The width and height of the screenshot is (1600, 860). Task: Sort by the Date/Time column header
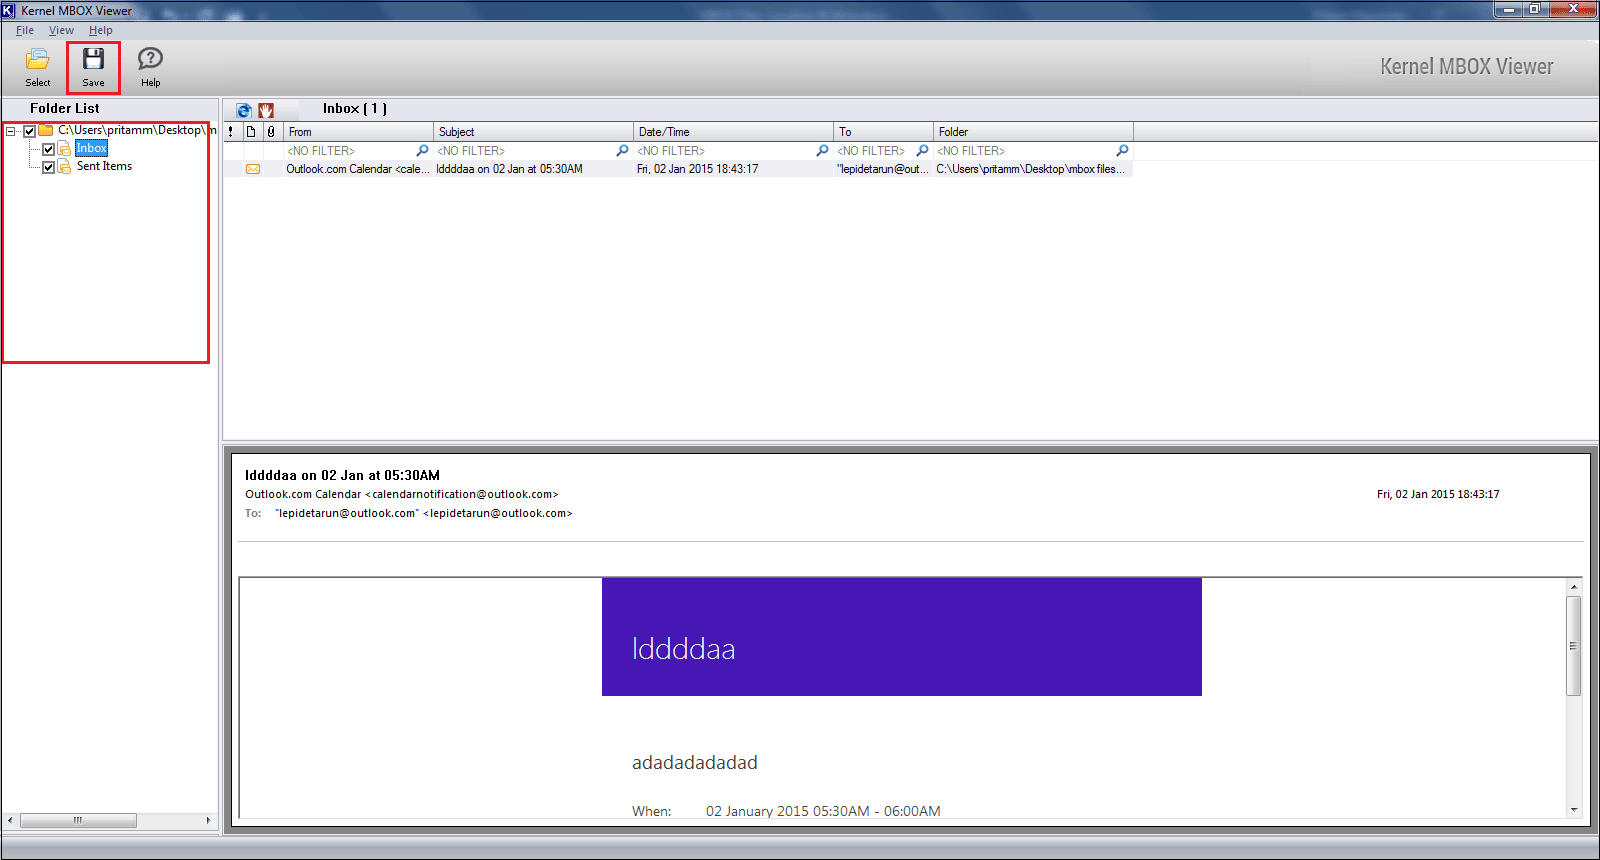[733, 131]
